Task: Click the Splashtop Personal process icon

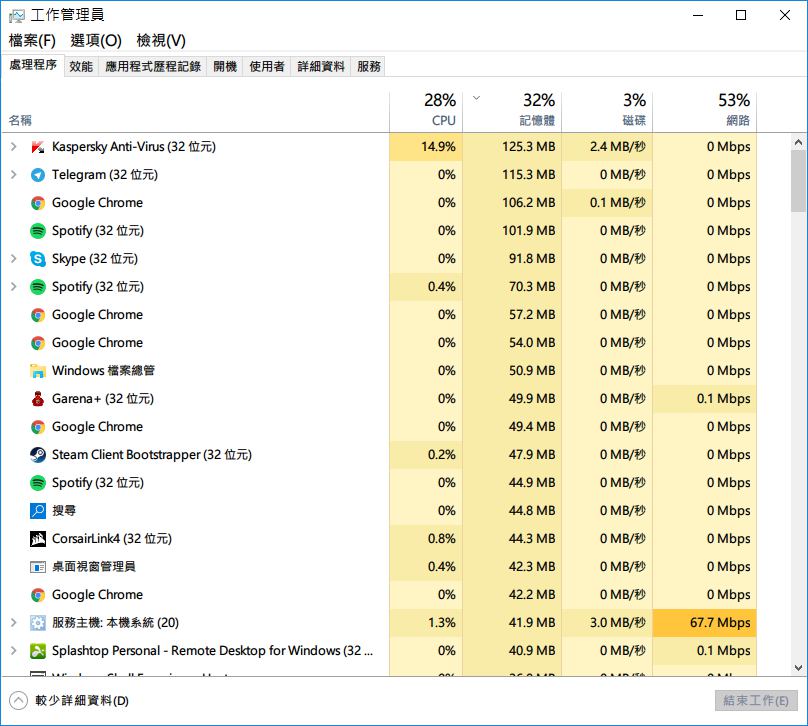Action: pos(38,651)
